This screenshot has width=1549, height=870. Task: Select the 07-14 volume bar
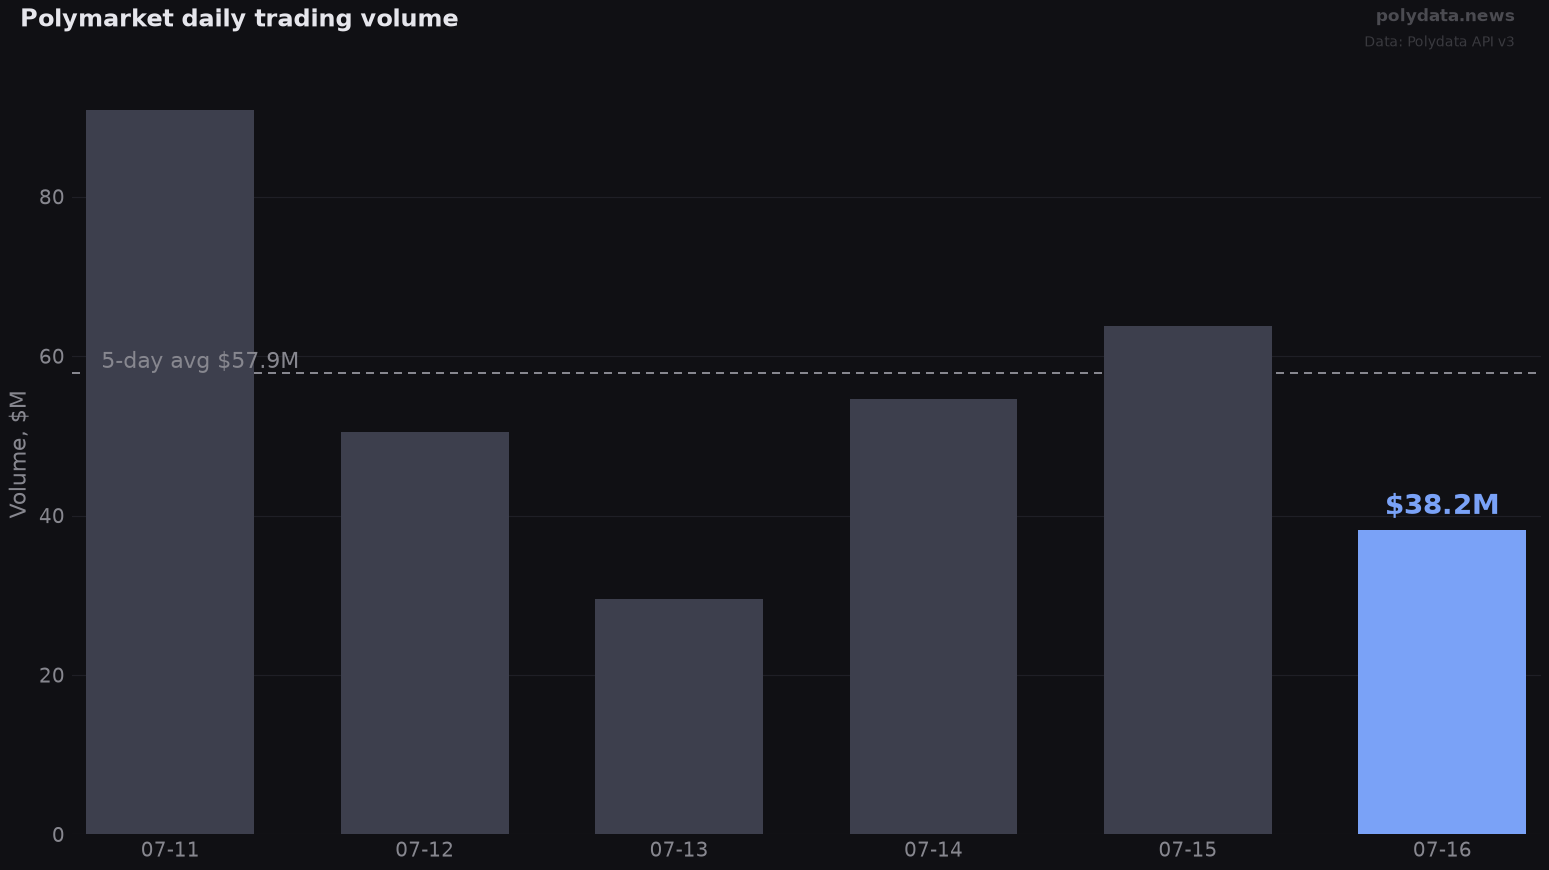pyautogui.click(x=933, y=616)
